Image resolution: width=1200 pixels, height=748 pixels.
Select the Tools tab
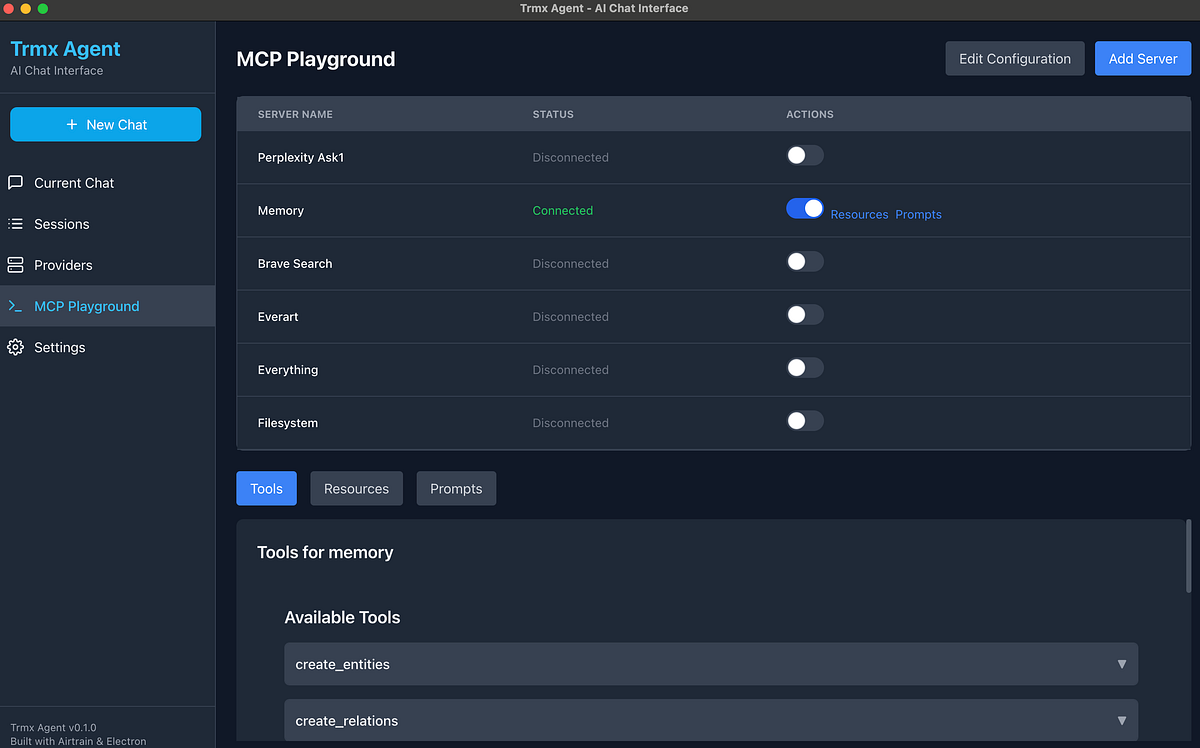[x=266, y=488]
